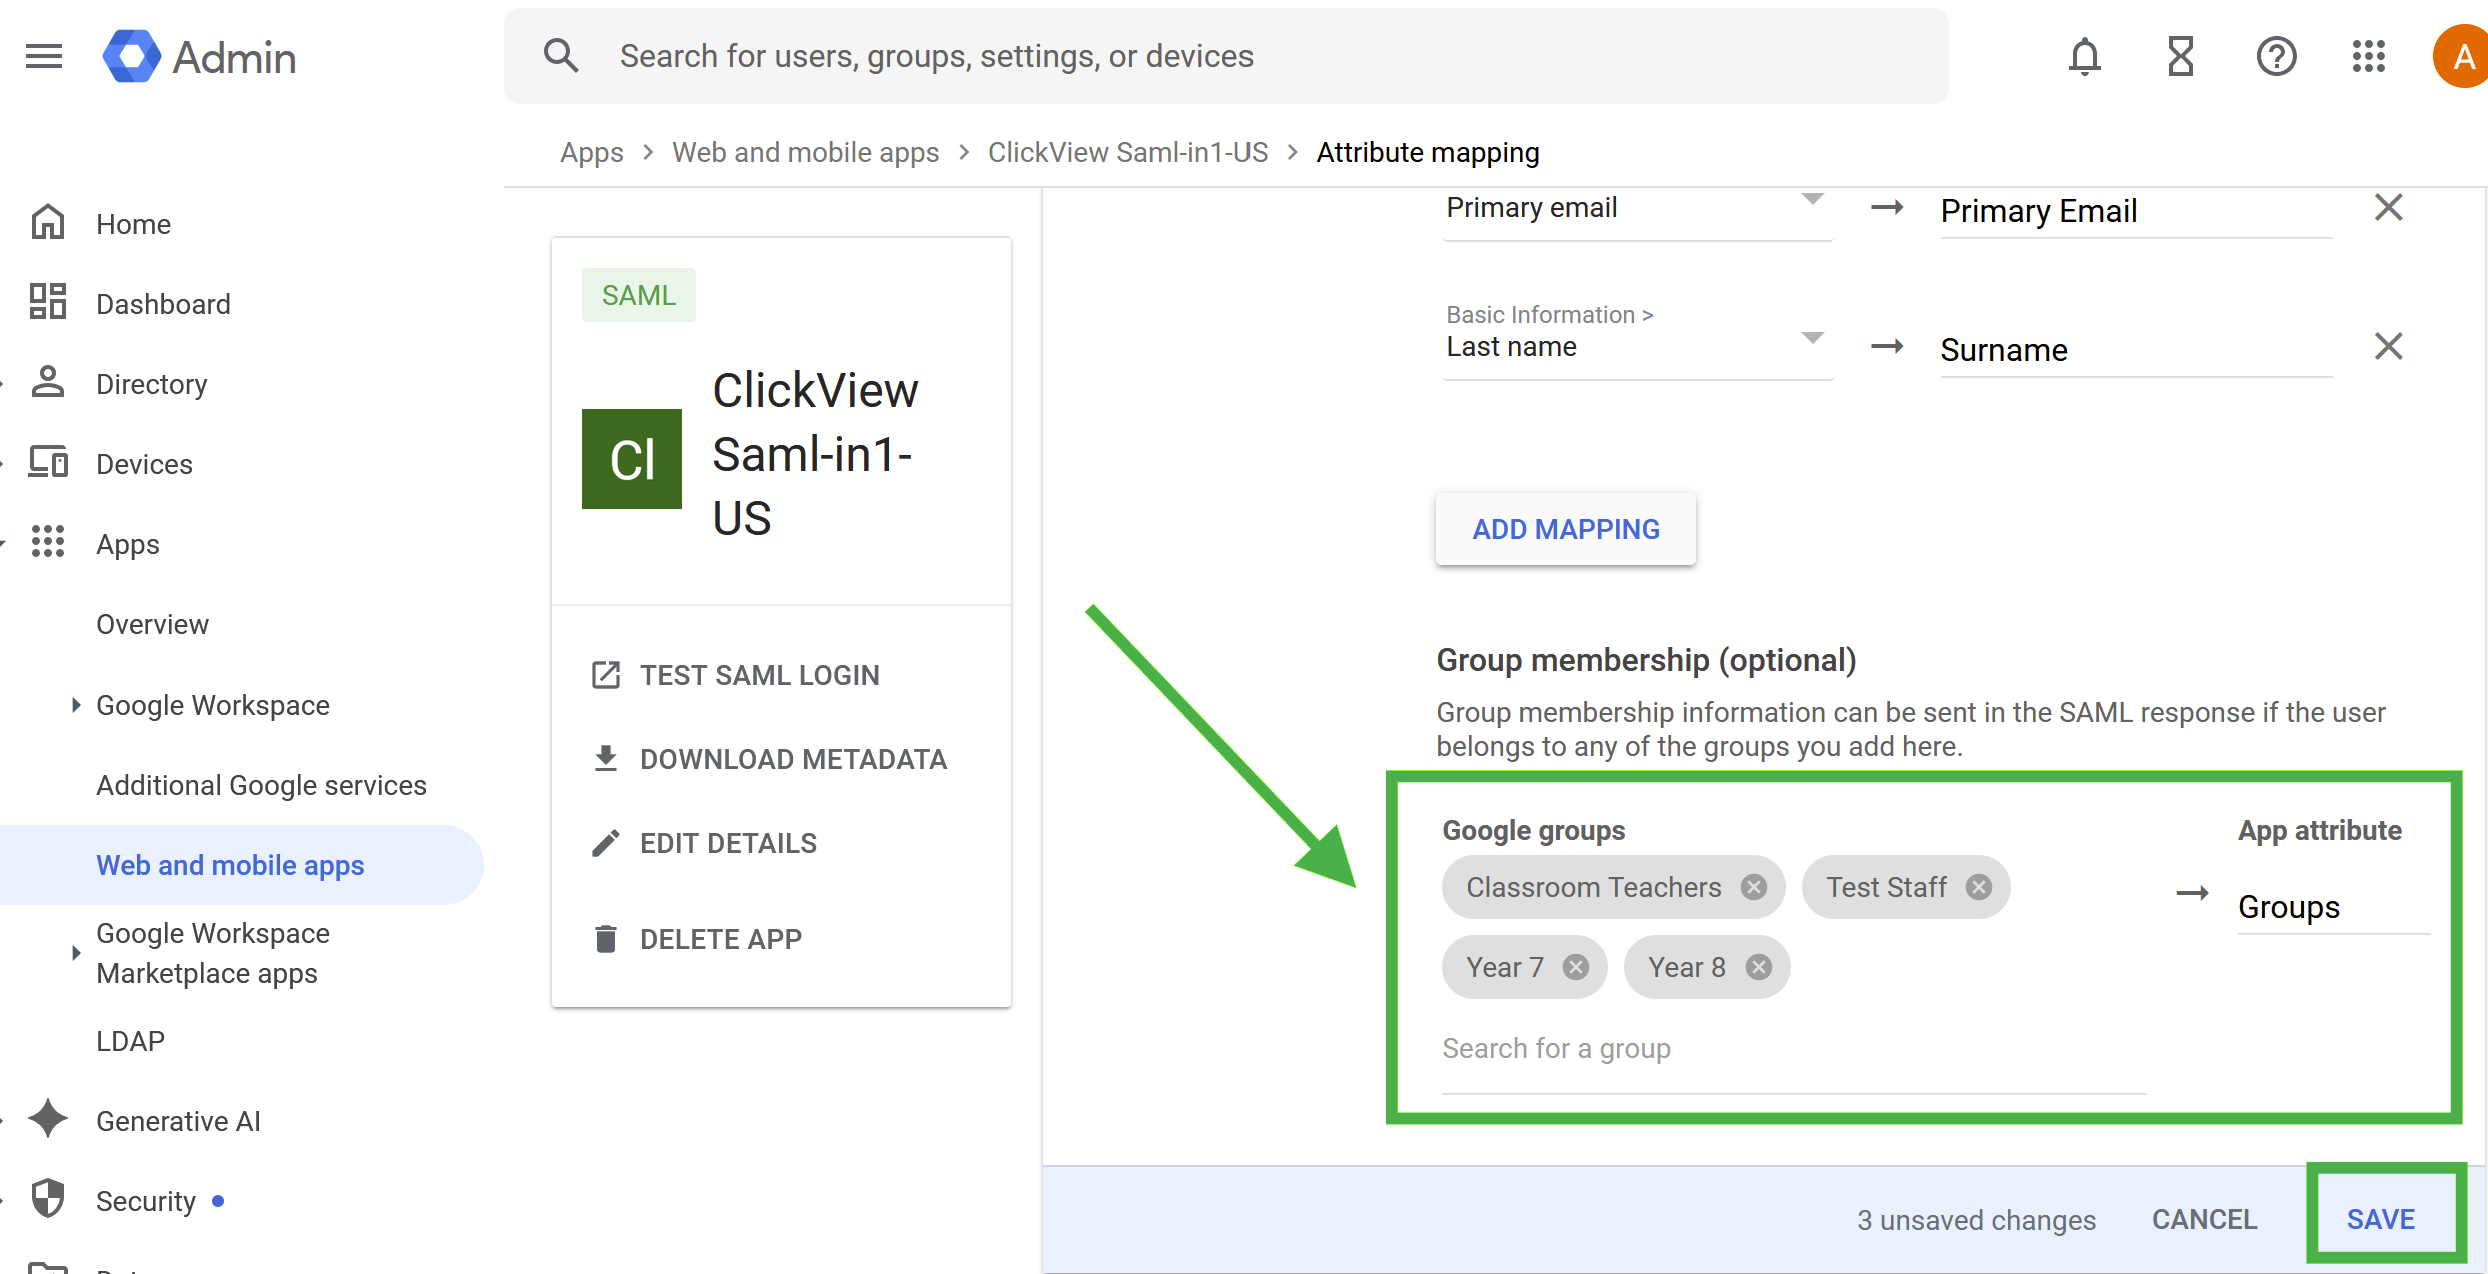Open the Google apps grid
The image size is (2488, 1274).
(2369, 57)
